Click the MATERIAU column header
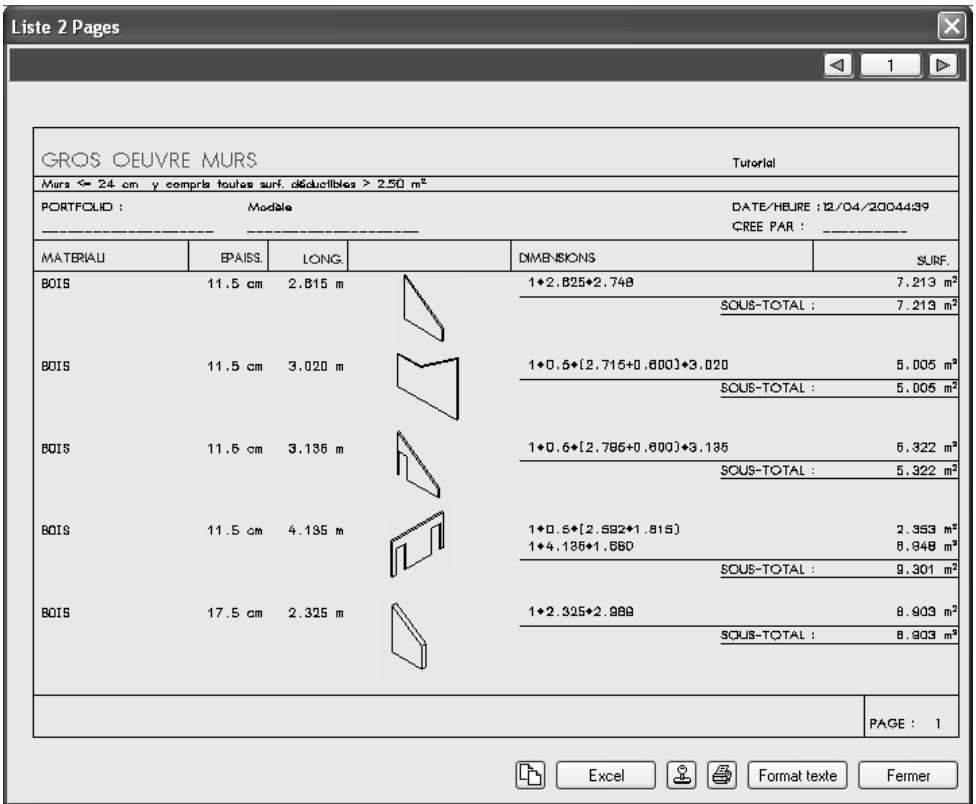The height and width of the screenshot is (804, 976). tap(73, 258)
